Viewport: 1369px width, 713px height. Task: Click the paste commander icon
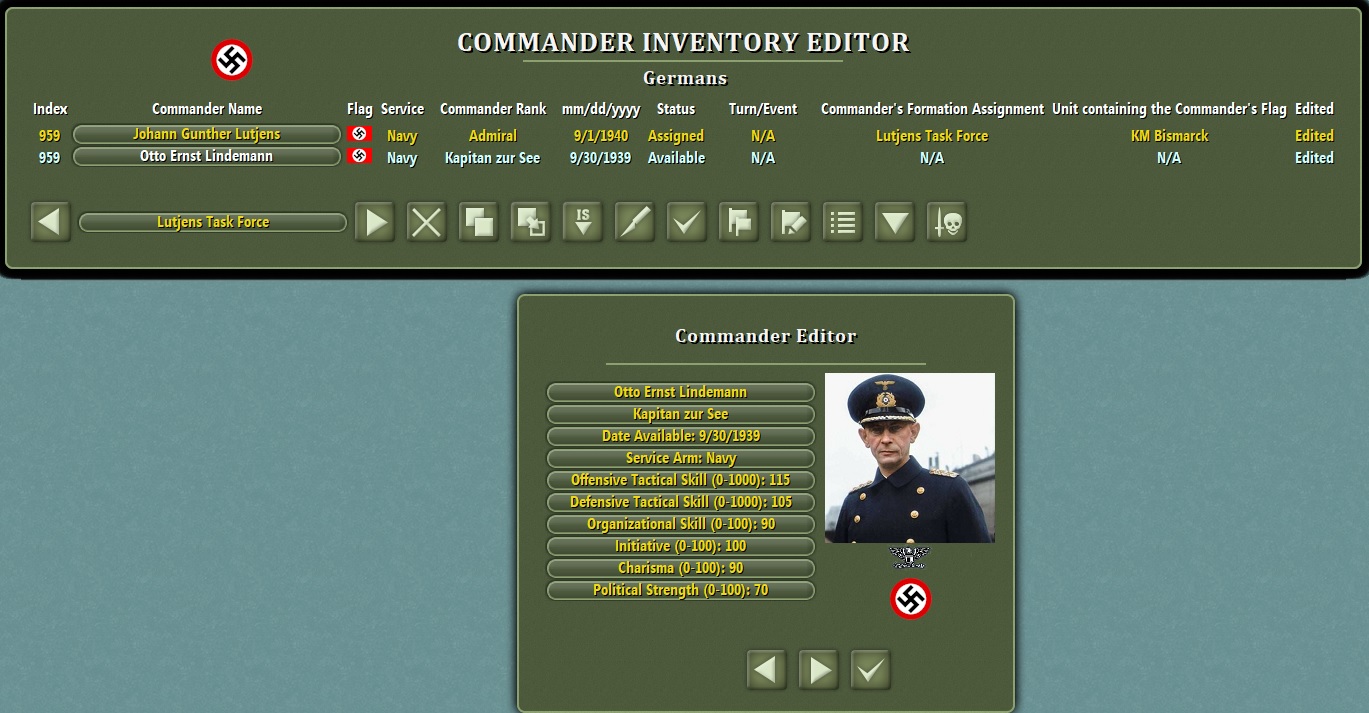(x=530, y=221)
